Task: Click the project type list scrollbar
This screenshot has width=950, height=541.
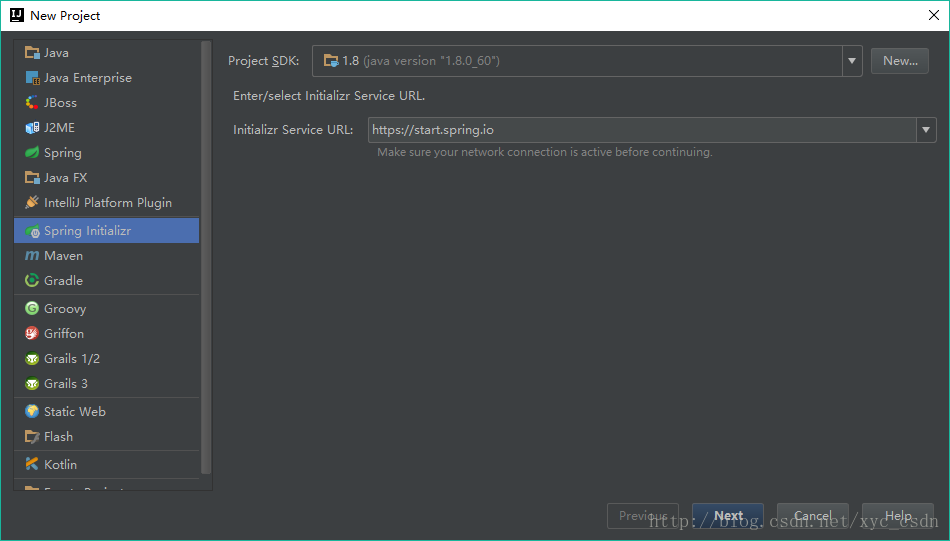Action: pyautogui.click(x=206, y=257)
